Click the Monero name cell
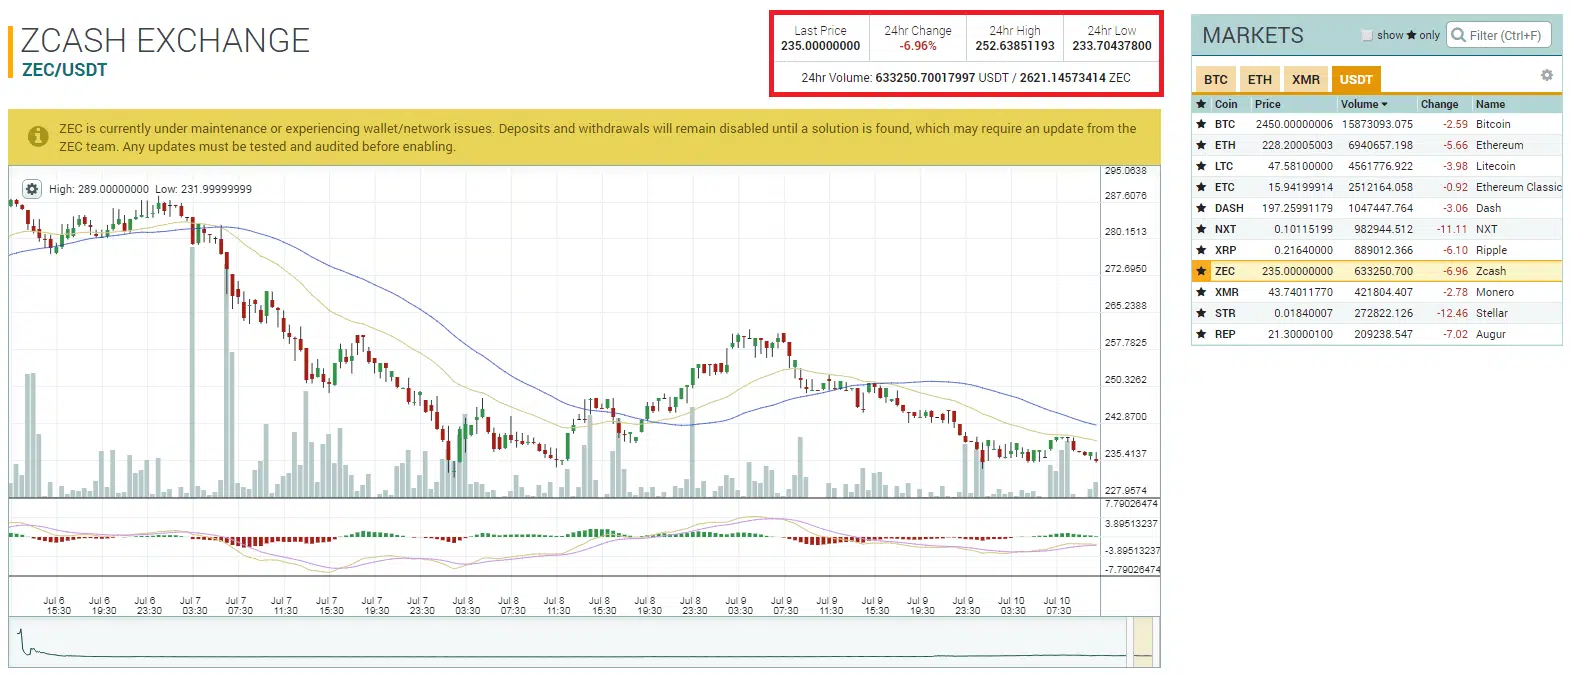This screenshot has height=675, width=1572. (1494, 292)
